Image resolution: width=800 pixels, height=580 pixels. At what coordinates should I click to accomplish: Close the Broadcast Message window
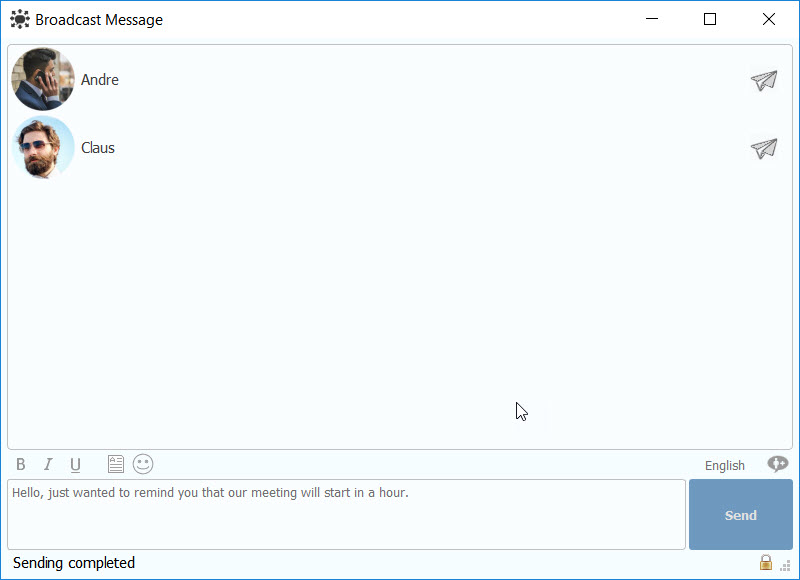768,19
